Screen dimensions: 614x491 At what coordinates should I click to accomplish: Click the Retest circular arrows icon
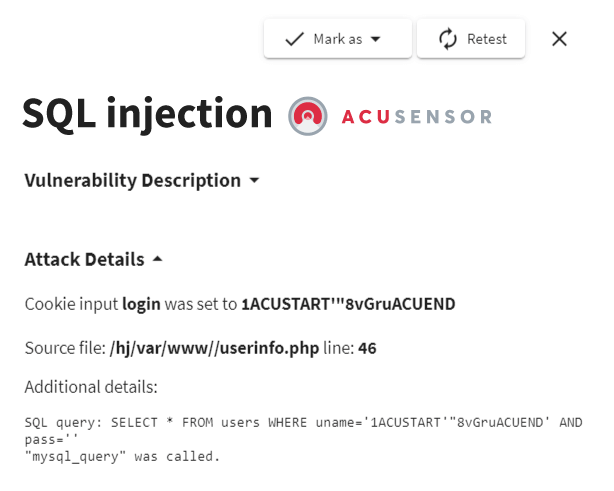449,39
